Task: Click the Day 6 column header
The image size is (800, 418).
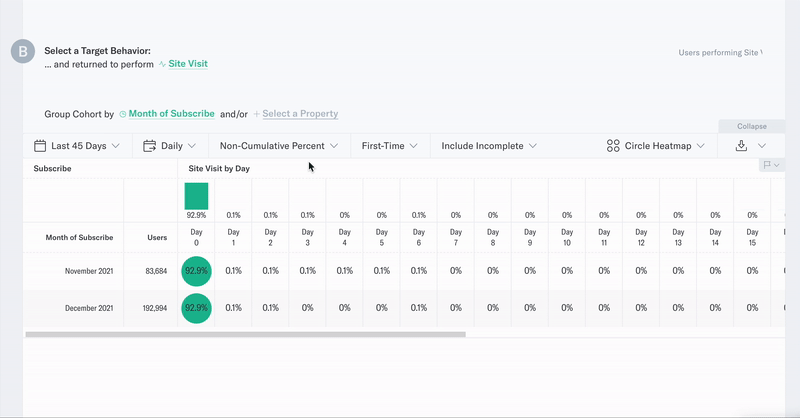Action: pos(419,237)
